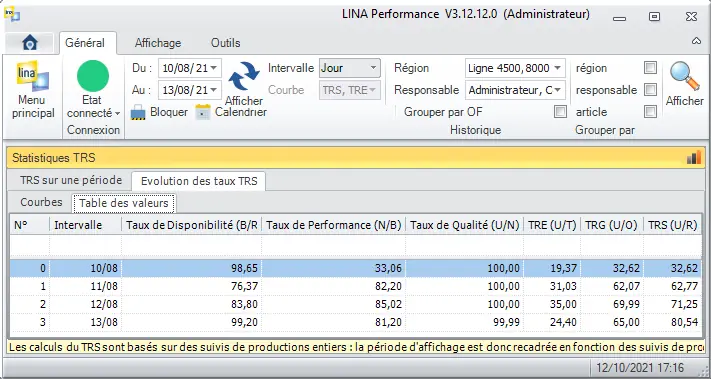
Task: Open the Menu principal lina icon
Action: (x=33, y=76)
